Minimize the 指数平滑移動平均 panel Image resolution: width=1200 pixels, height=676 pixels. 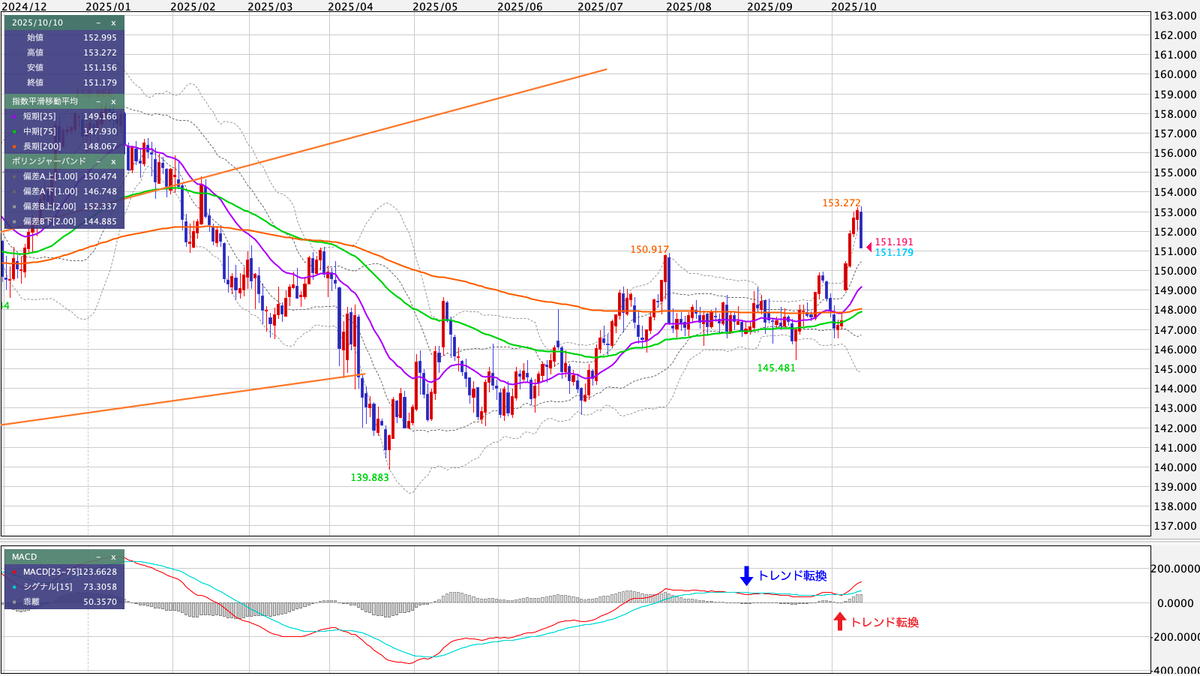(97, 102)
